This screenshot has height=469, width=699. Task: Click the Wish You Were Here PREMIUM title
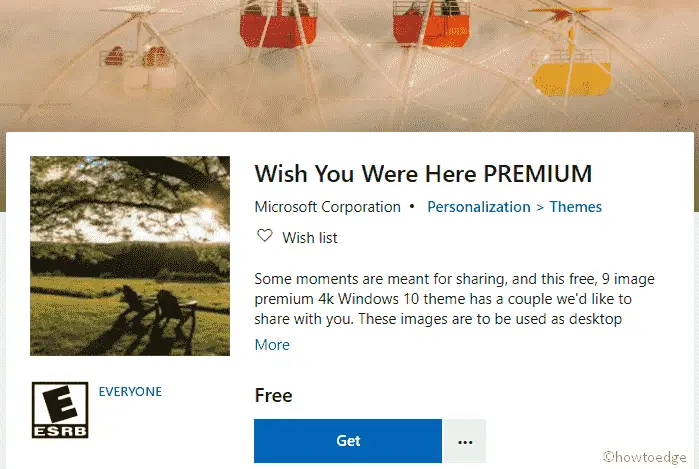pos(423,173)
